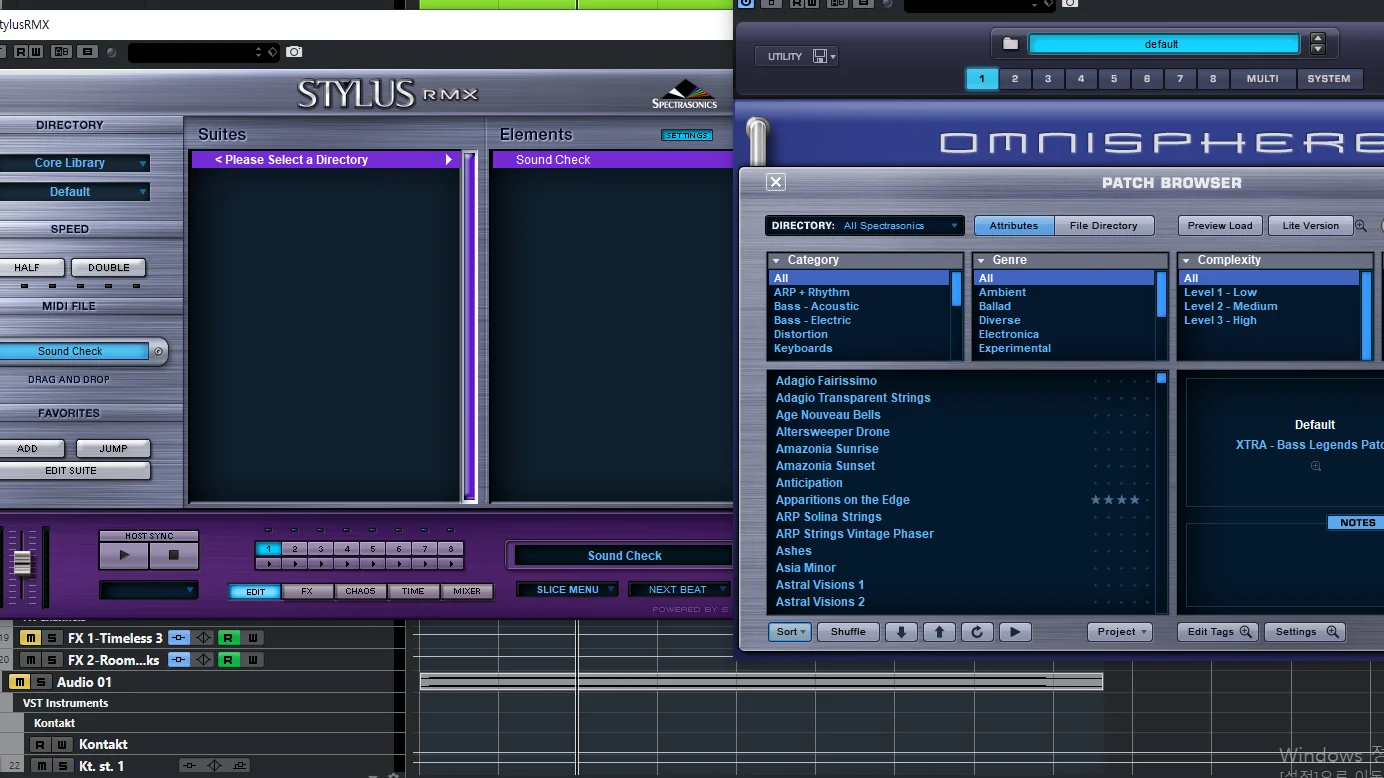Go to the previous patch with the up arrow
The height and width of the screenshot is (778, 1384).
tap(939, 632)
